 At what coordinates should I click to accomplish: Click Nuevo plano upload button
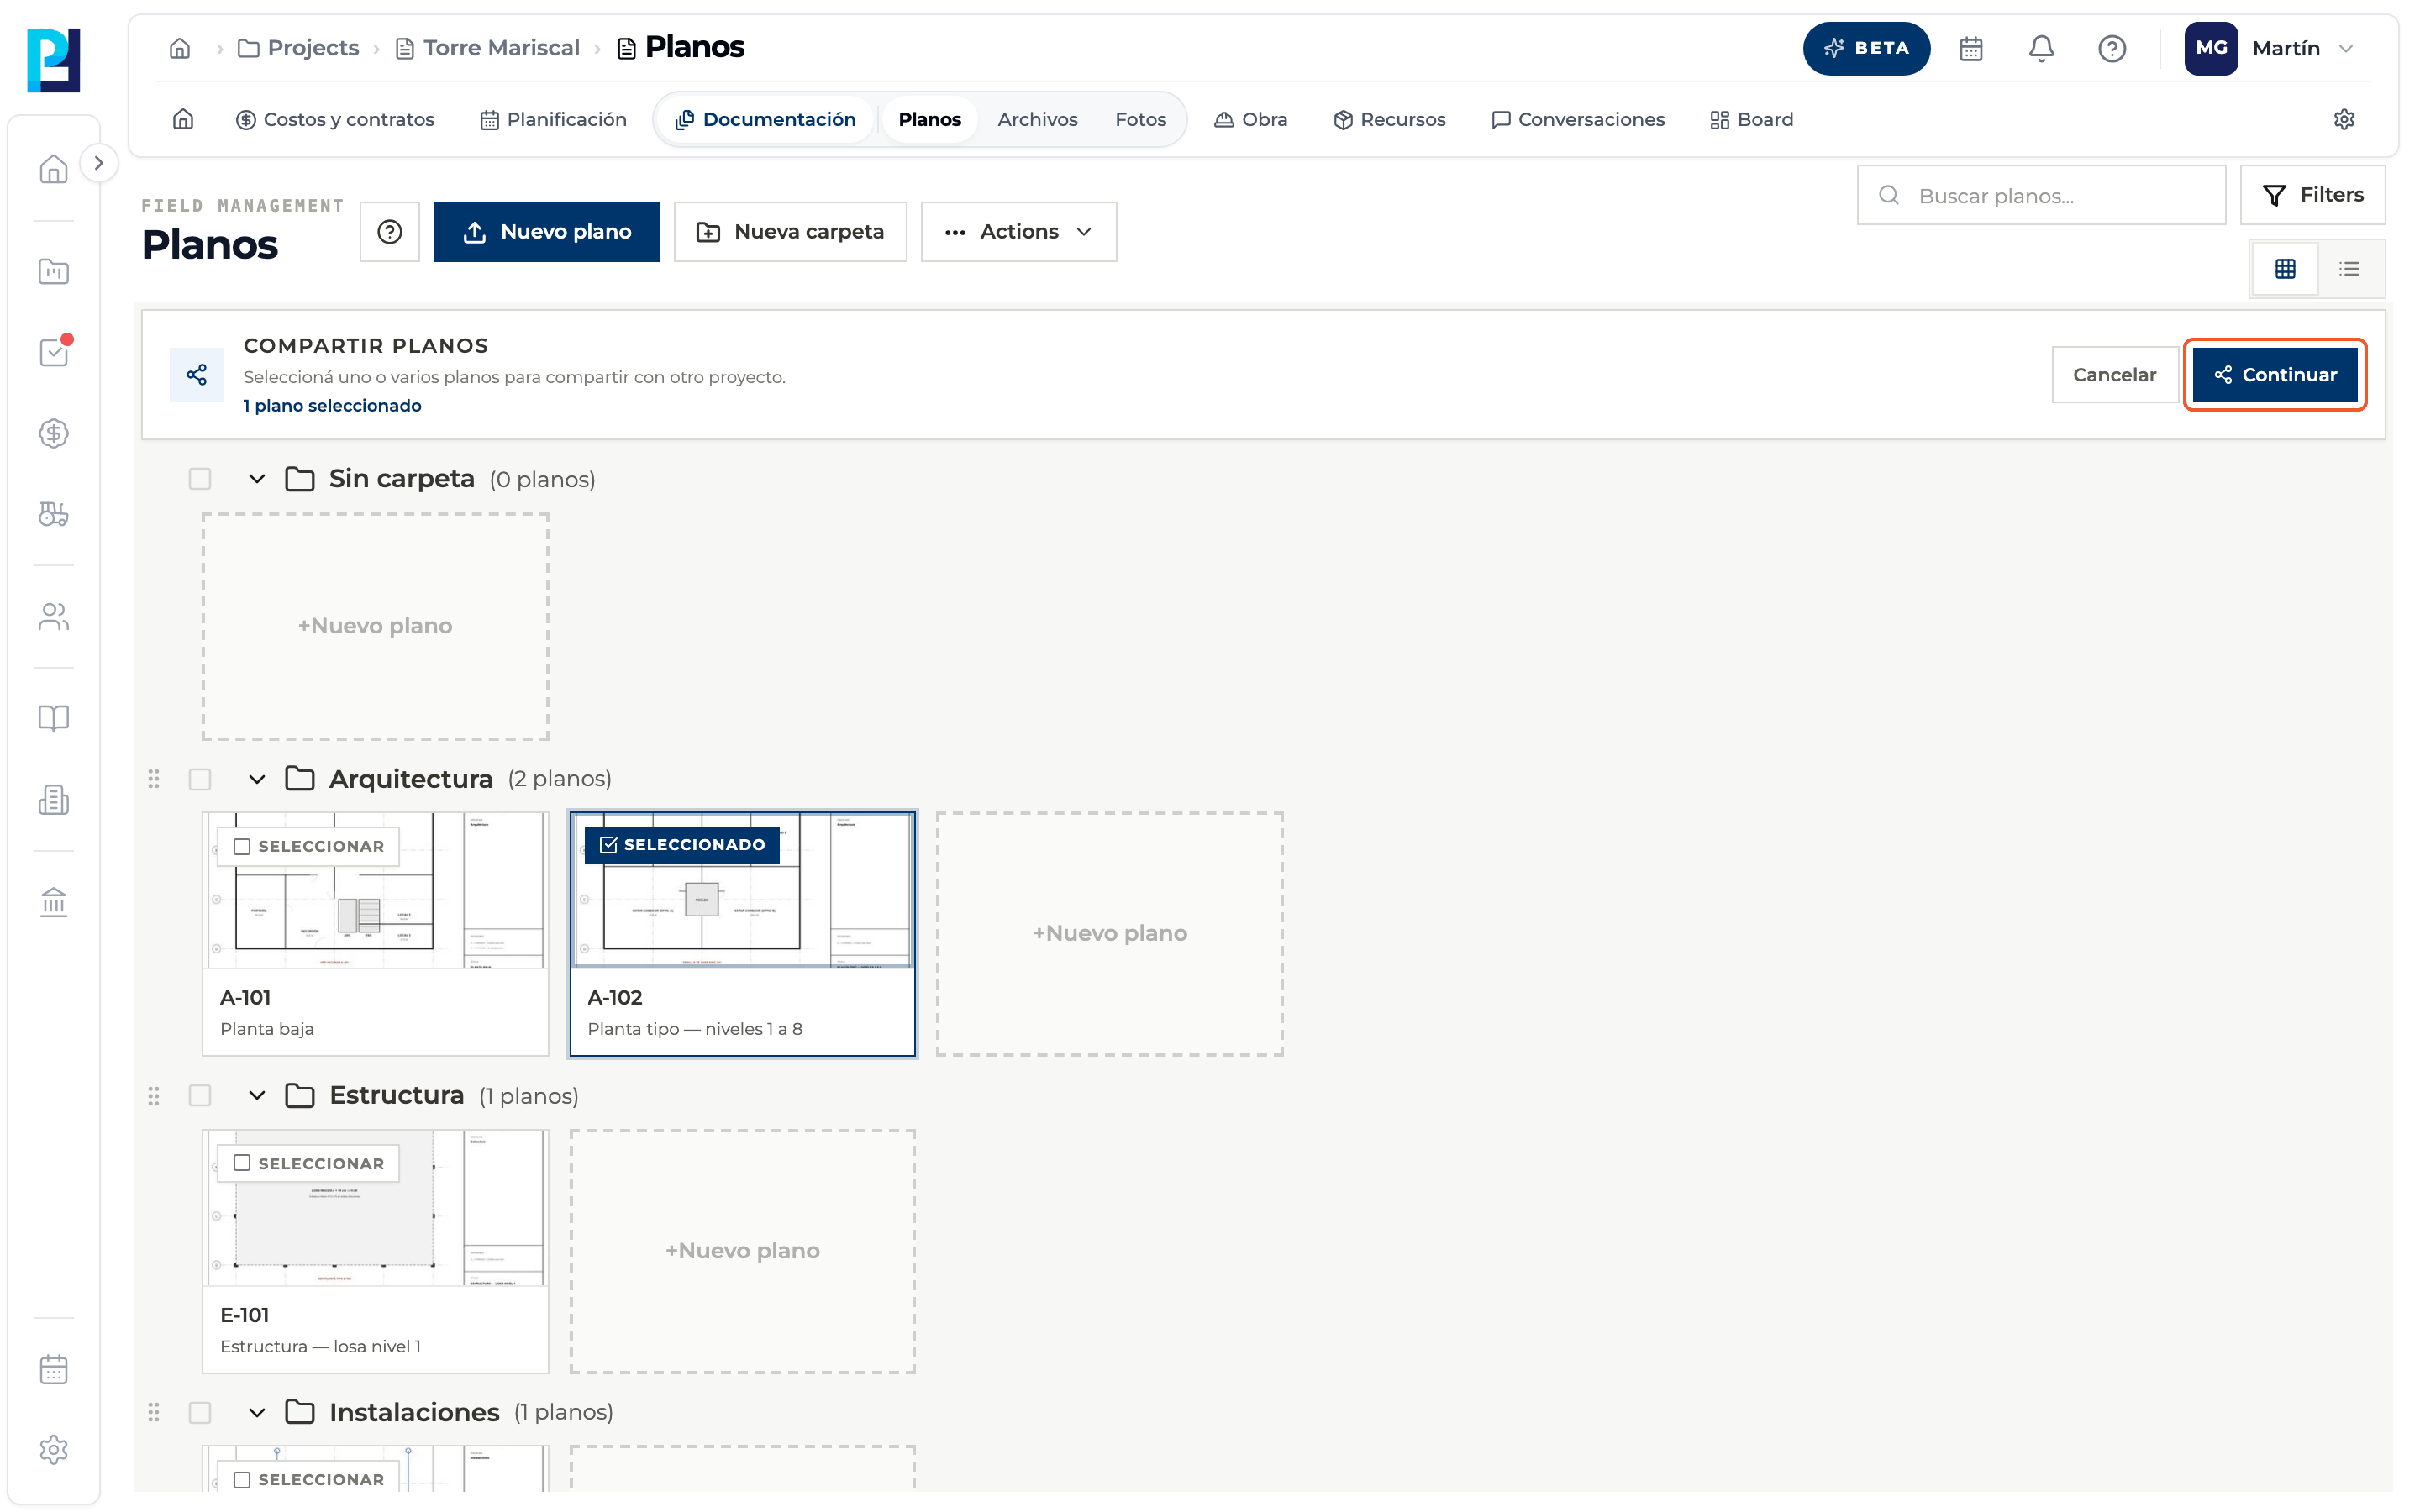tap(546, 232)
